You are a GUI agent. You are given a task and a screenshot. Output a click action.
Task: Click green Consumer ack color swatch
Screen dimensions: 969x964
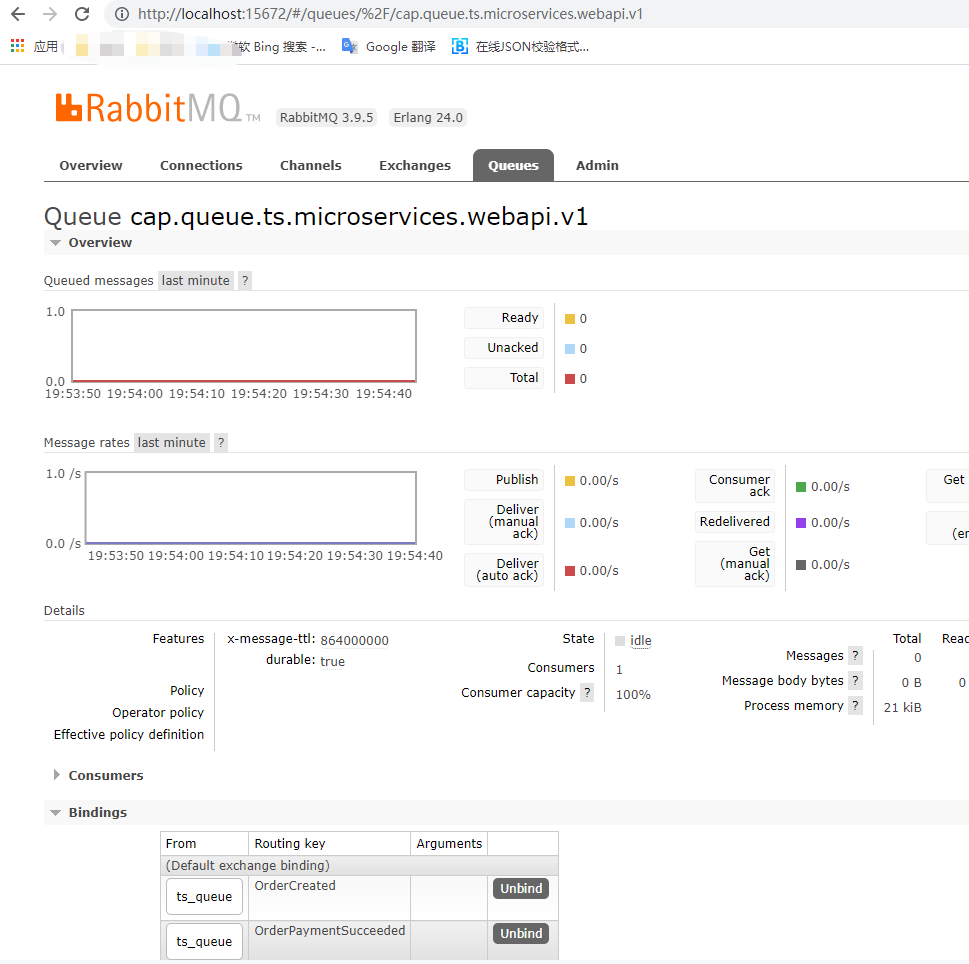coord(801,487)
